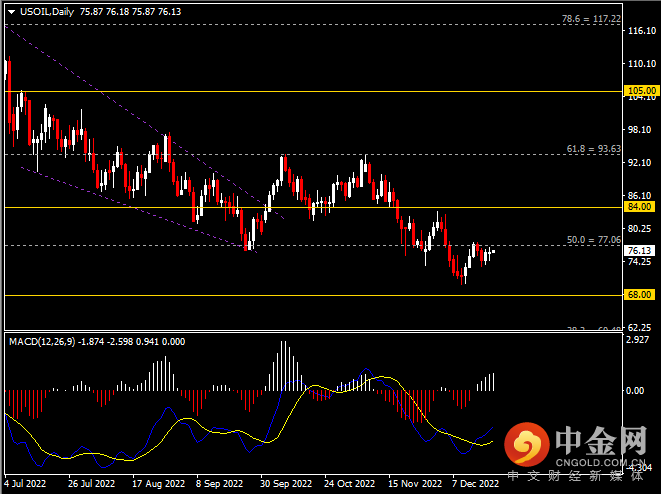Click the 7 Dec 2022 date label
The height and width of the screenshot is (494, 661).
476,484
